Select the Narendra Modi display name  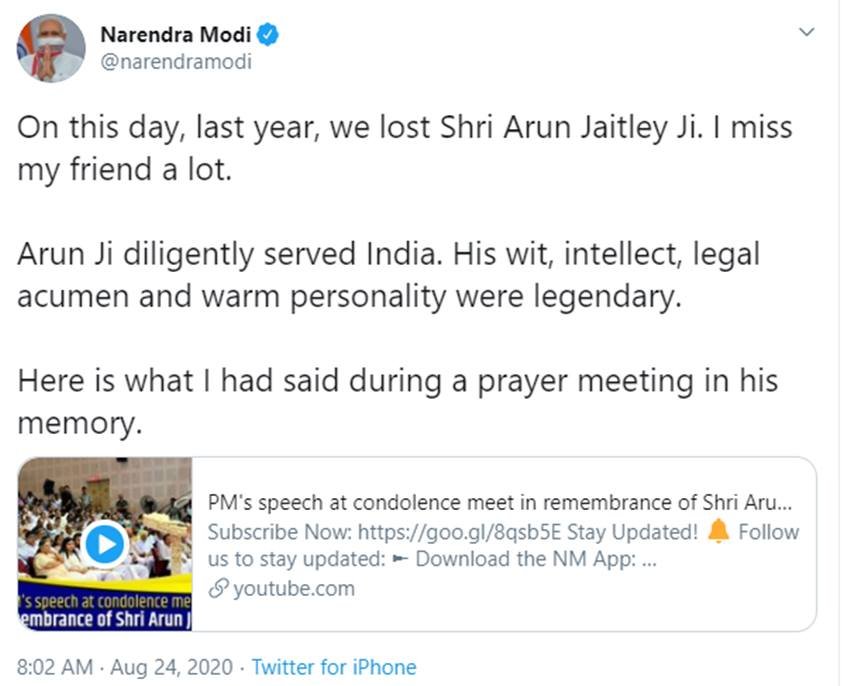pyautogui.click(x=178, y=34)
